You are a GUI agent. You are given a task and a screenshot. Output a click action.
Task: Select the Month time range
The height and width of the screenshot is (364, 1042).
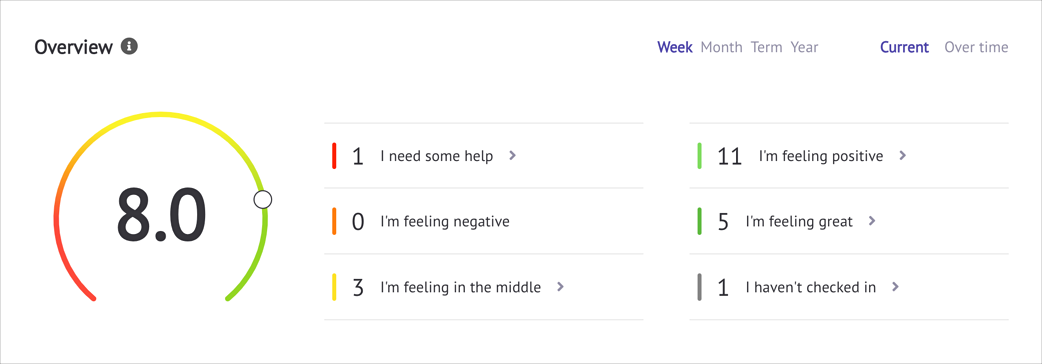pos(721,47)
